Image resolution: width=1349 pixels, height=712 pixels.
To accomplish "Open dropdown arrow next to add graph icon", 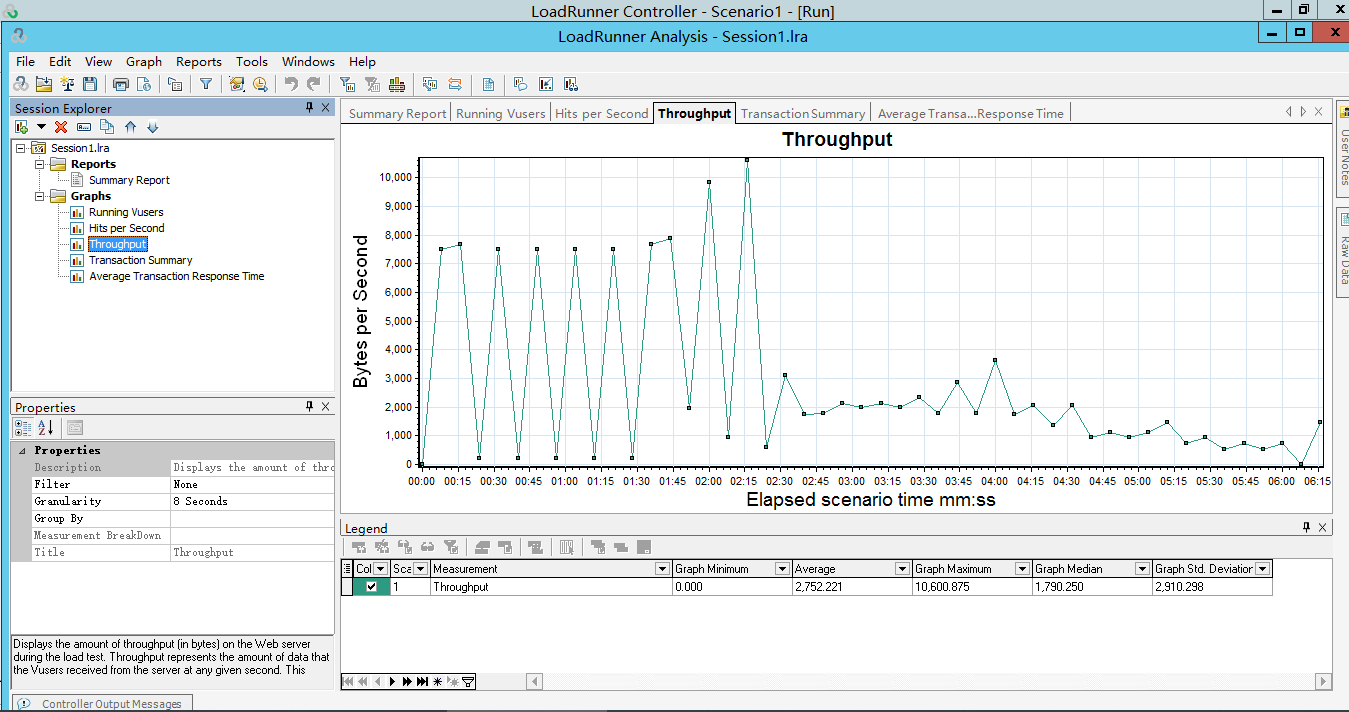I will tap(41, 127).
